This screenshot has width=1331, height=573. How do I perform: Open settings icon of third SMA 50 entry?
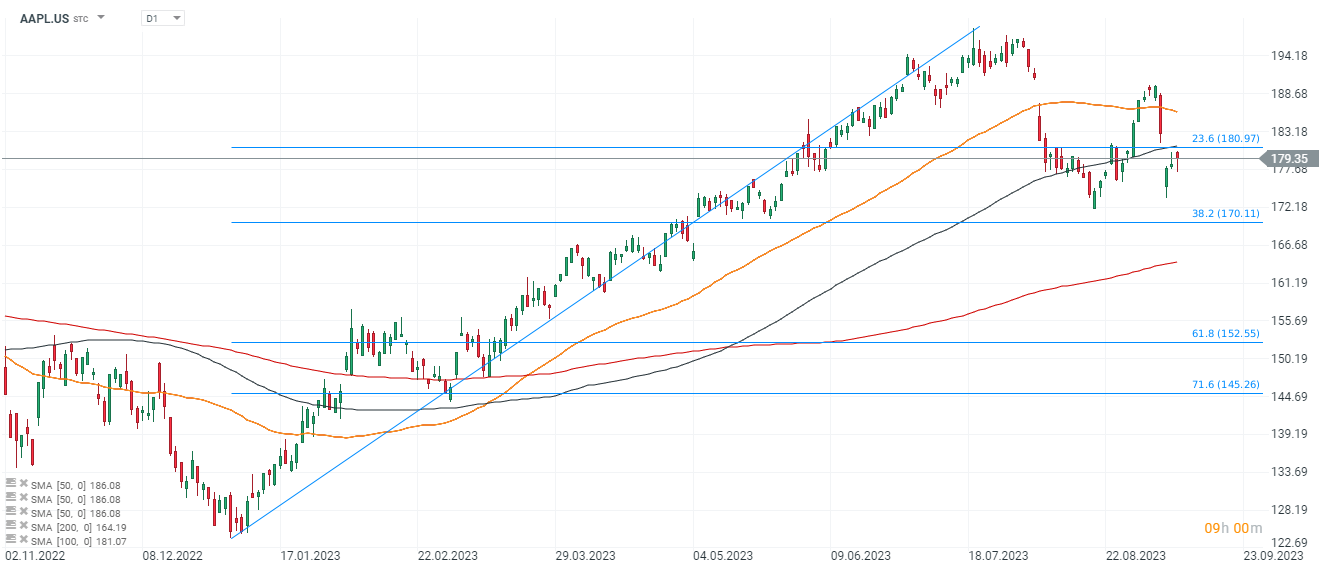(x=11, y=512)
